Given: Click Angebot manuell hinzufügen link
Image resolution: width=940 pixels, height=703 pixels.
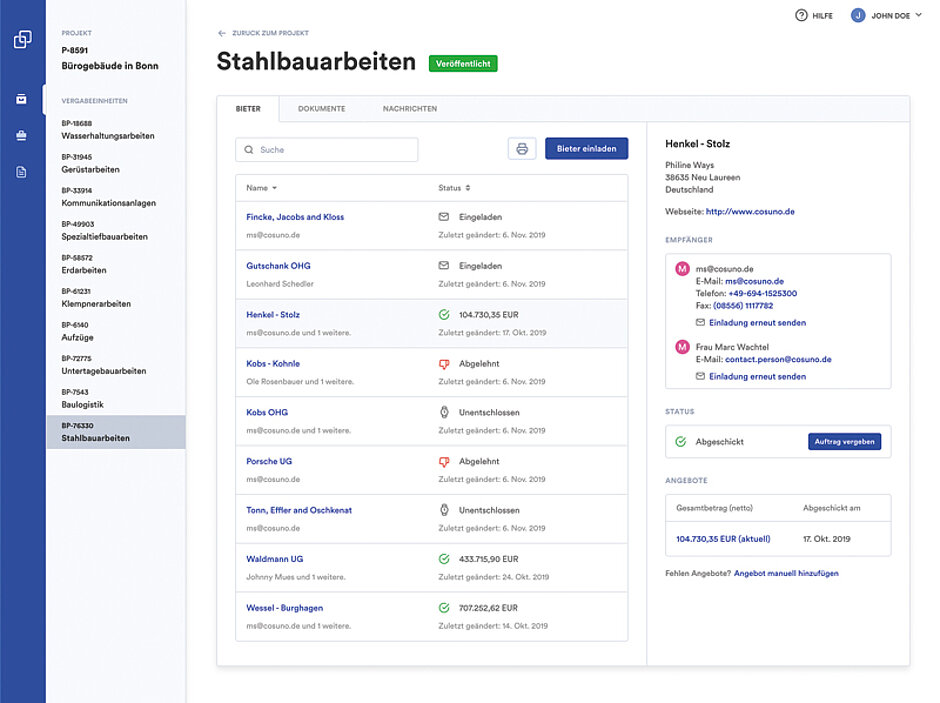Looking at the screenshot, I should tap(786, 574).
